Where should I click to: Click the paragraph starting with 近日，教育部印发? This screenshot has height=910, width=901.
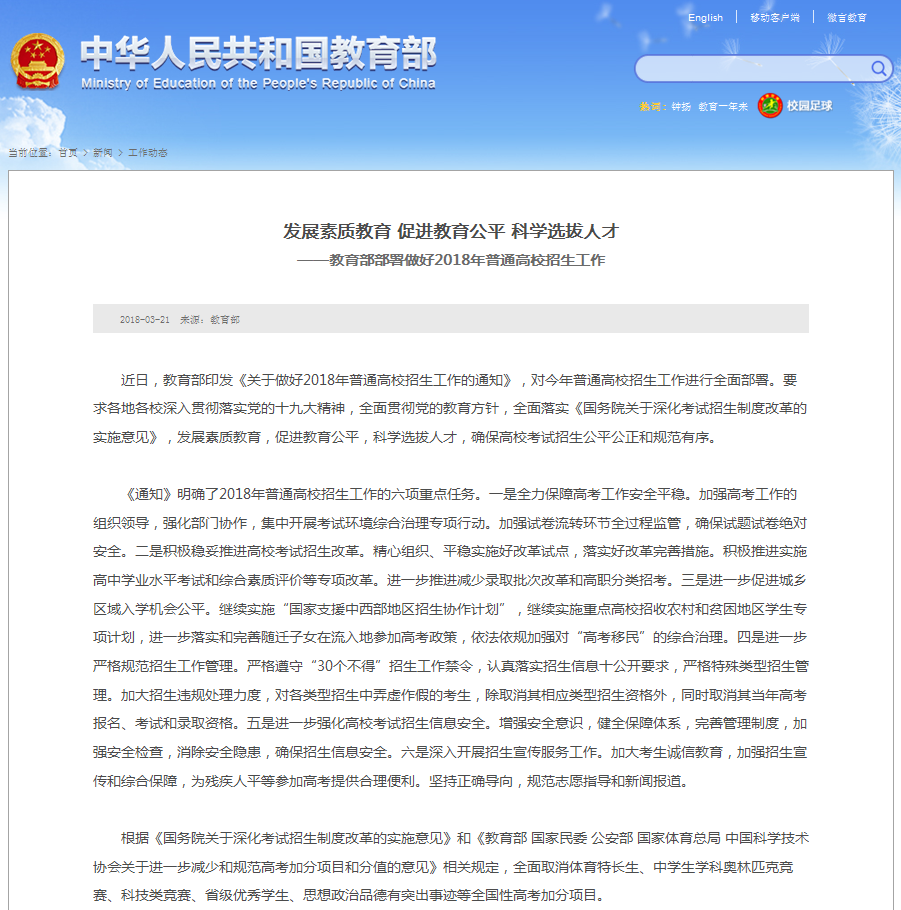(450, 409)
